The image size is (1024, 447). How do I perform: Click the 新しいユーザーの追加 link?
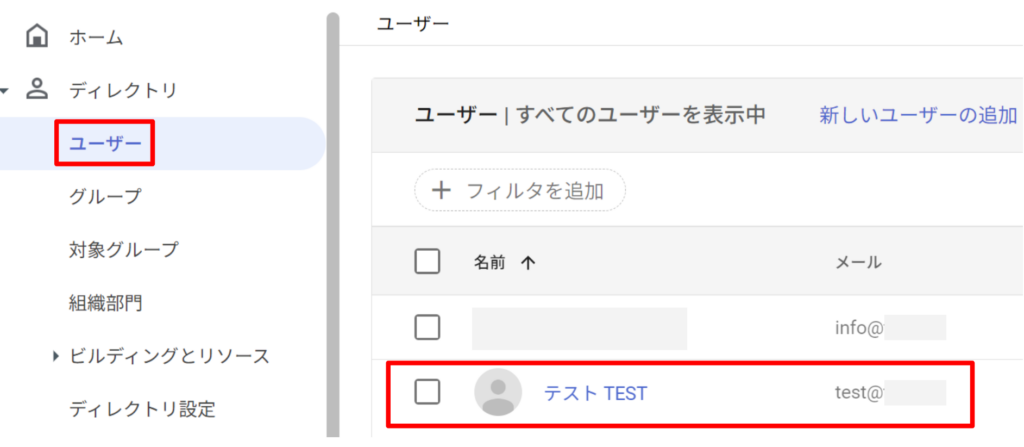[x=918, y=115]
